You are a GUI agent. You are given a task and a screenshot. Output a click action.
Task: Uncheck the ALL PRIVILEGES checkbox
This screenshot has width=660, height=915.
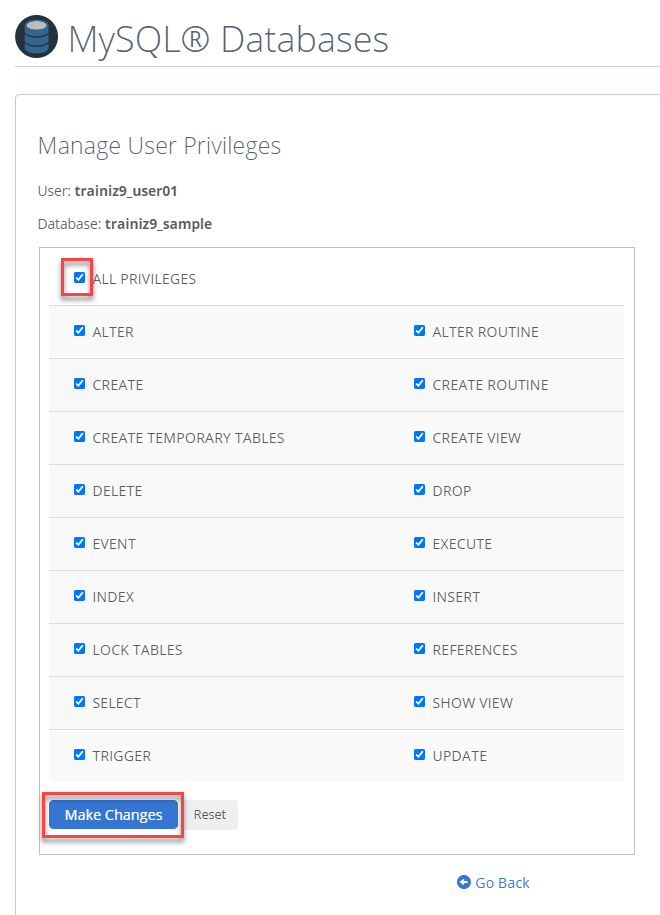click(78, 277)
